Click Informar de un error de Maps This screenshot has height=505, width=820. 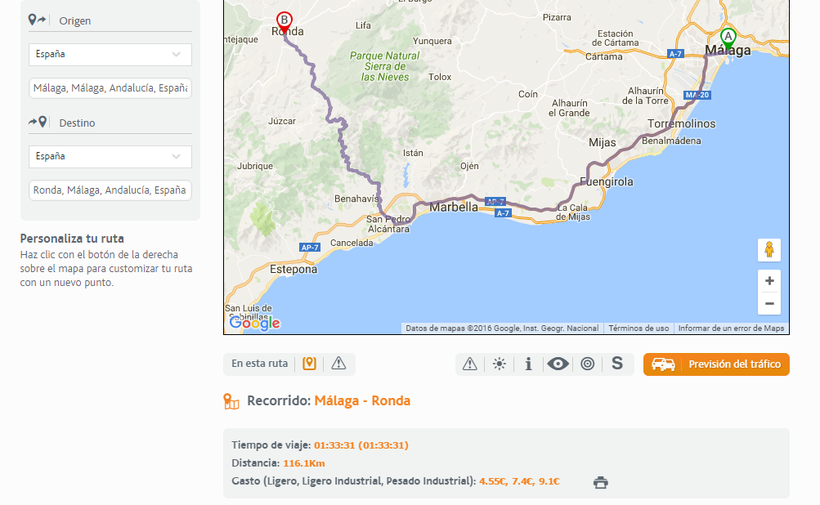pos(731,328)
